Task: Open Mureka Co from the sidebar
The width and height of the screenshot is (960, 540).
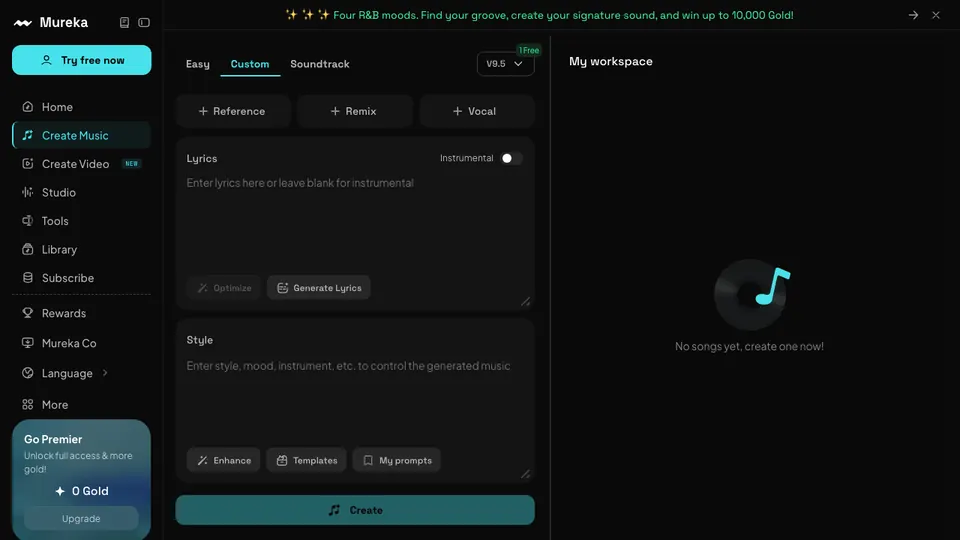Action: click(x=81, y=343)
